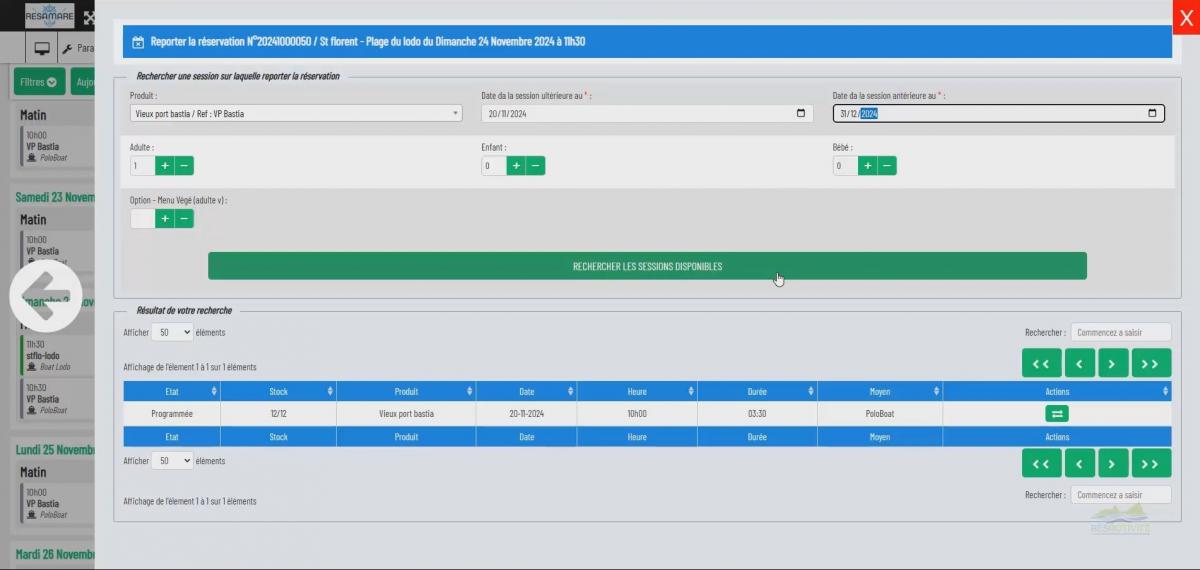Screen dimensions: 1200x570
Task: Click the Programmée cell in results row
Action: (x=172, y=413)
